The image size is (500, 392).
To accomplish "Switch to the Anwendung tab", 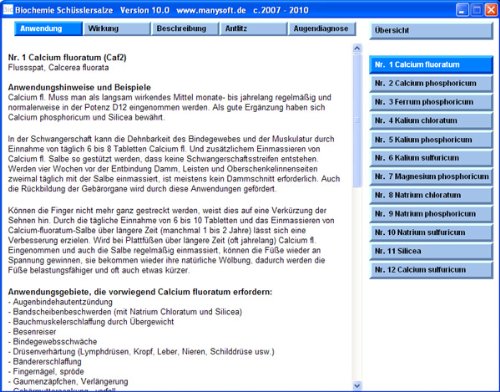I will click(48, 29).
